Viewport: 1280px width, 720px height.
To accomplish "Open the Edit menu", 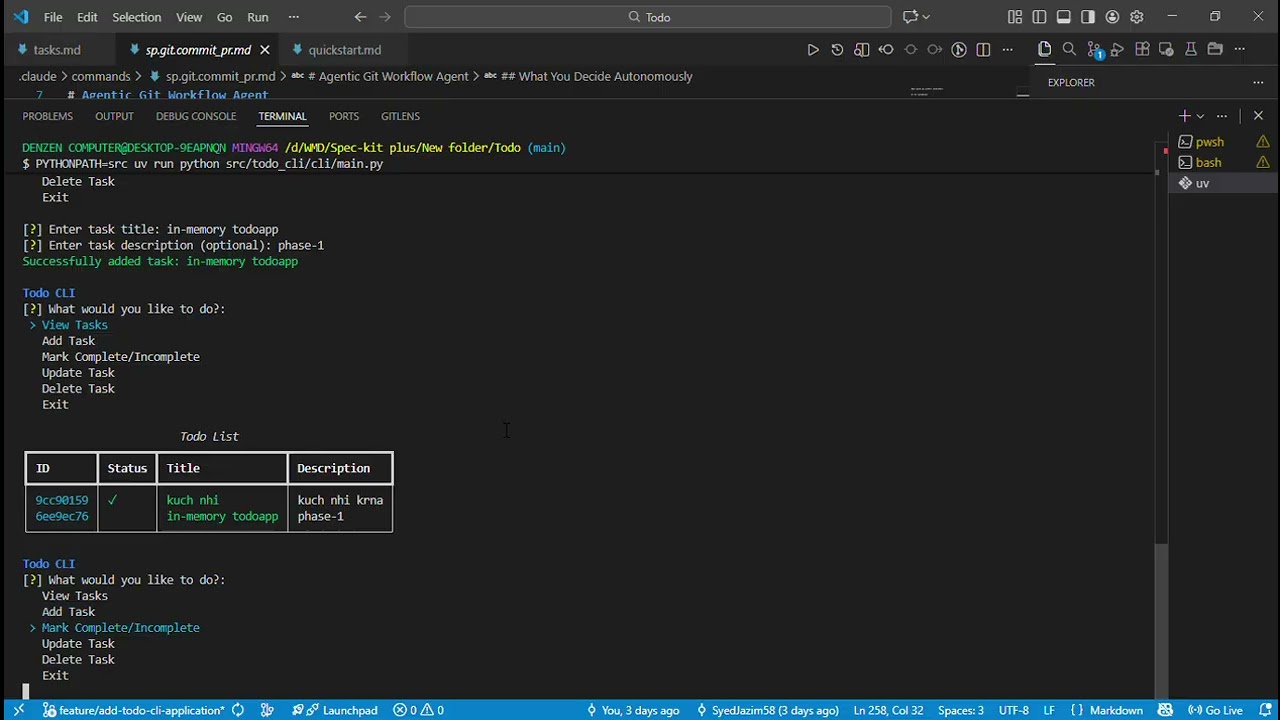I will 87,17.
